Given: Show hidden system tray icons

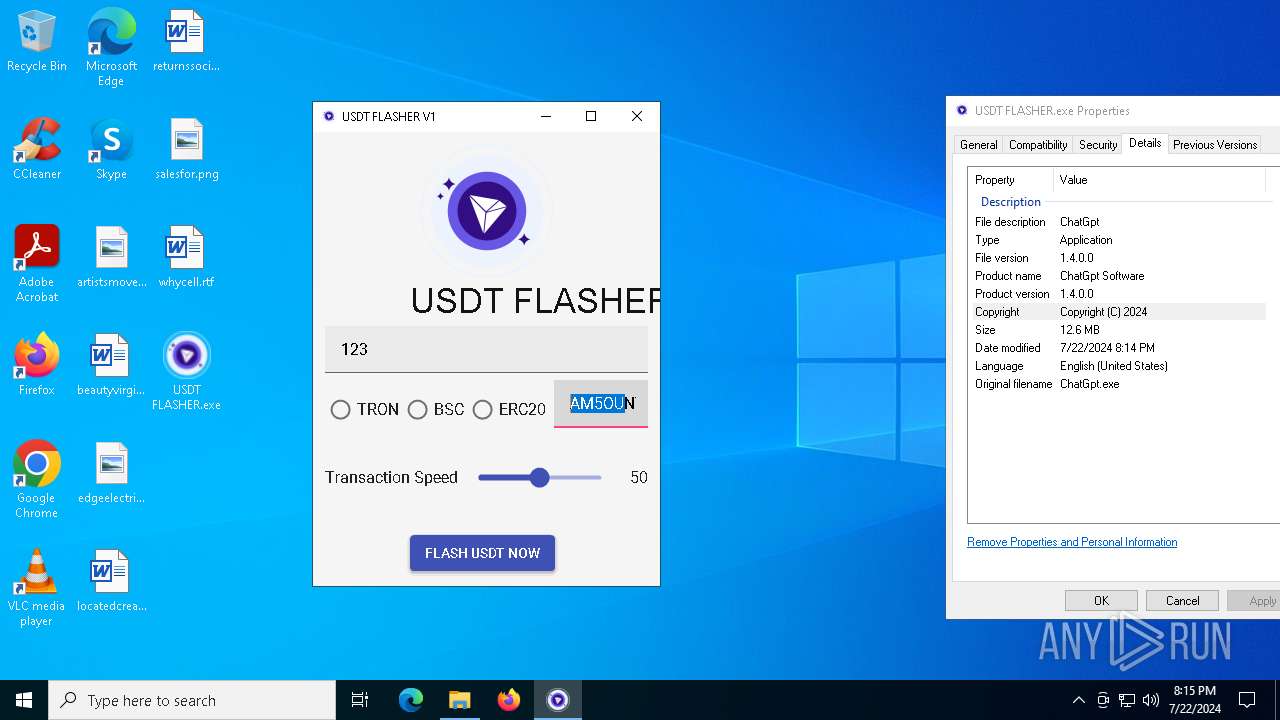Looking at the screenshot, I should (1078, 700).
